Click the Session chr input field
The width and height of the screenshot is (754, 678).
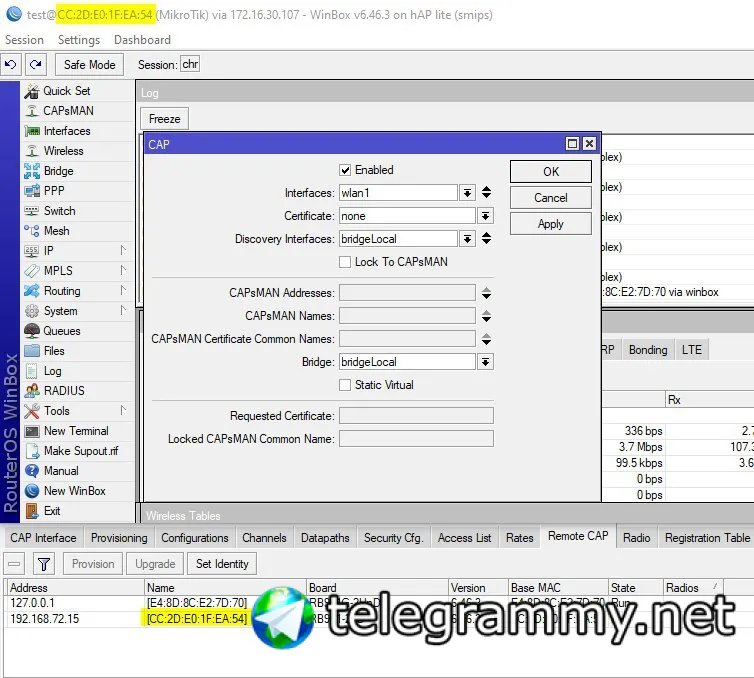tap(190, 64)
